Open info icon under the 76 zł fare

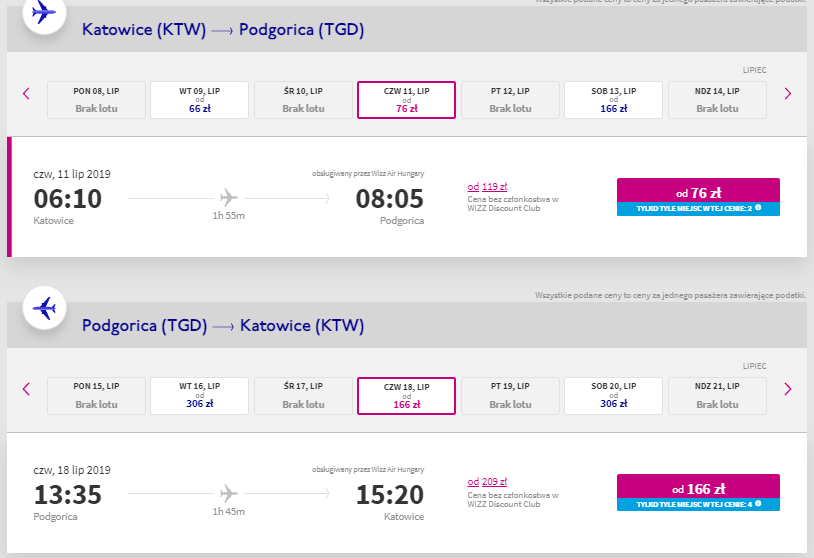coord(758,209)
